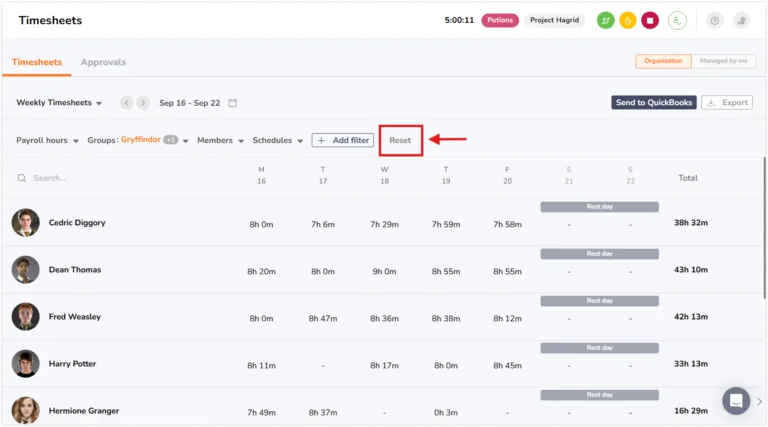Open Hermione Granger's avatar

(25, 410)
